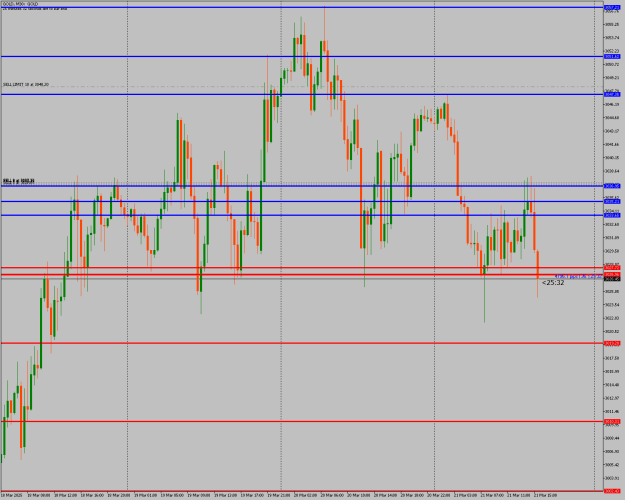Click the "21 Mar 11:00" time axis label
Image resolution: width=625 pixels, height=500 pixels.
pyautogui.click(x=518, y=495)
